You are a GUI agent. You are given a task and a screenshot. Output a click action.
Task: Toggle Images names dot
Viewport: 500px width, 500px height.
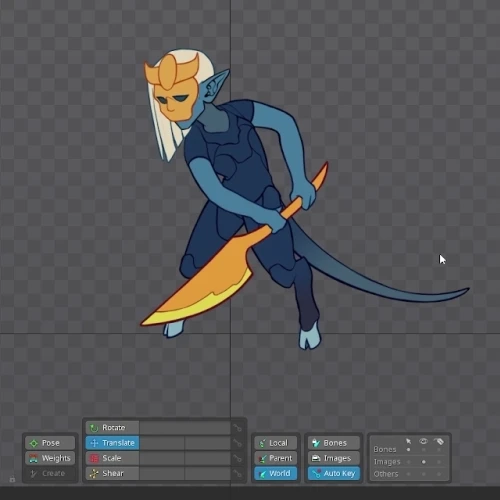(439, 462)
